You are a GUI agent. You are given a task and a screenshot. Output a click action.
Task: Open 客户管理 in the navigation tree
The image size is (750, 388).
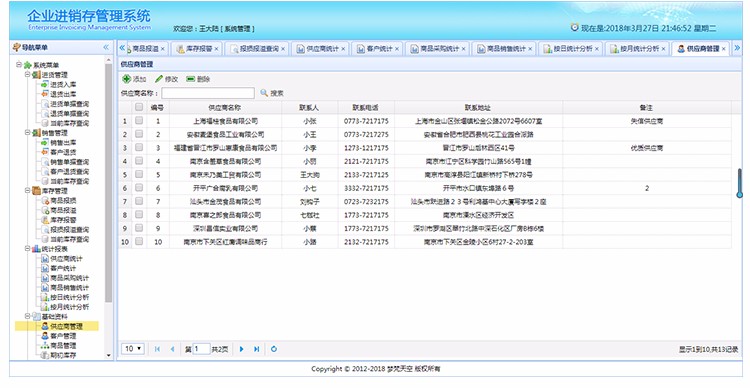(x=63, y=336)
